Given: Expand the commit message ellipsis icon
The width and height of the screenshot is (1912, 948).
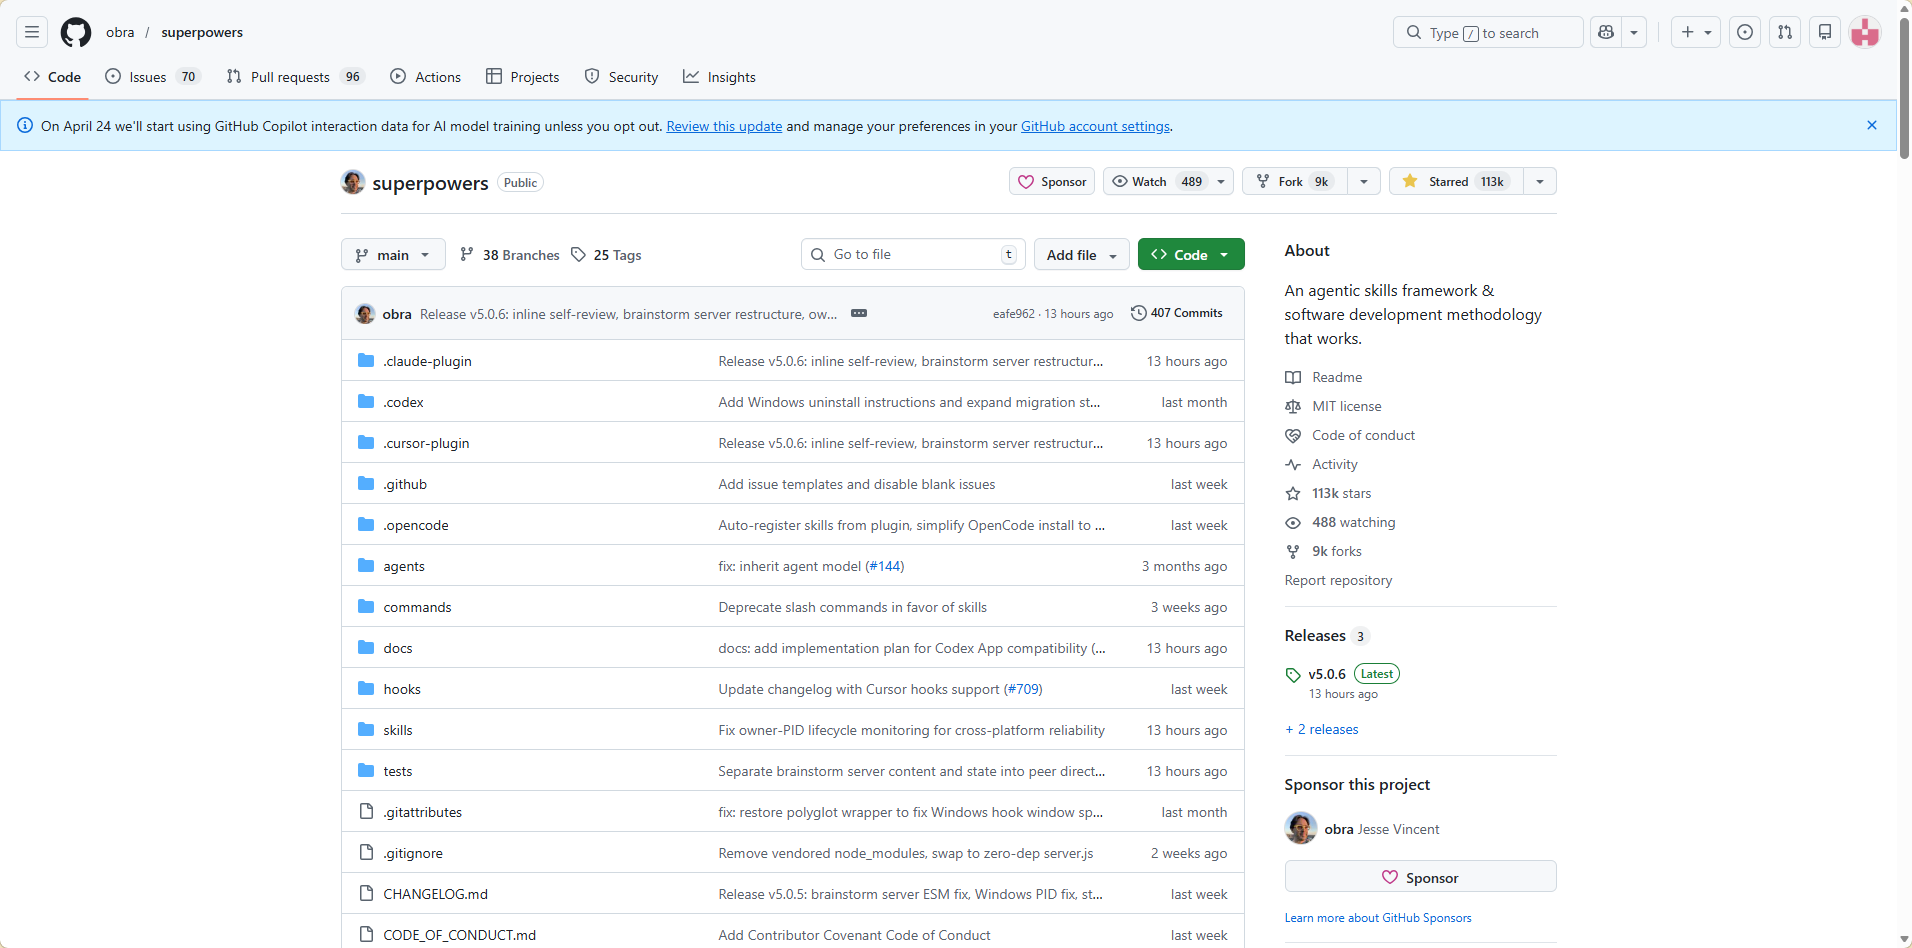Looking at the screenshot, I should pyautogui.click(x=859, y=314).
